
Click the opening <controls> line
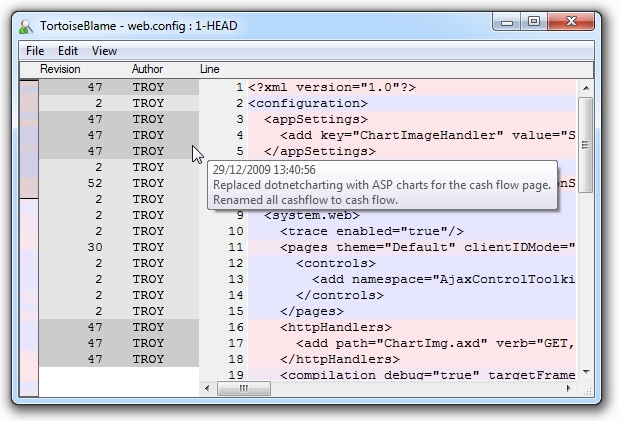coord(336,263)
